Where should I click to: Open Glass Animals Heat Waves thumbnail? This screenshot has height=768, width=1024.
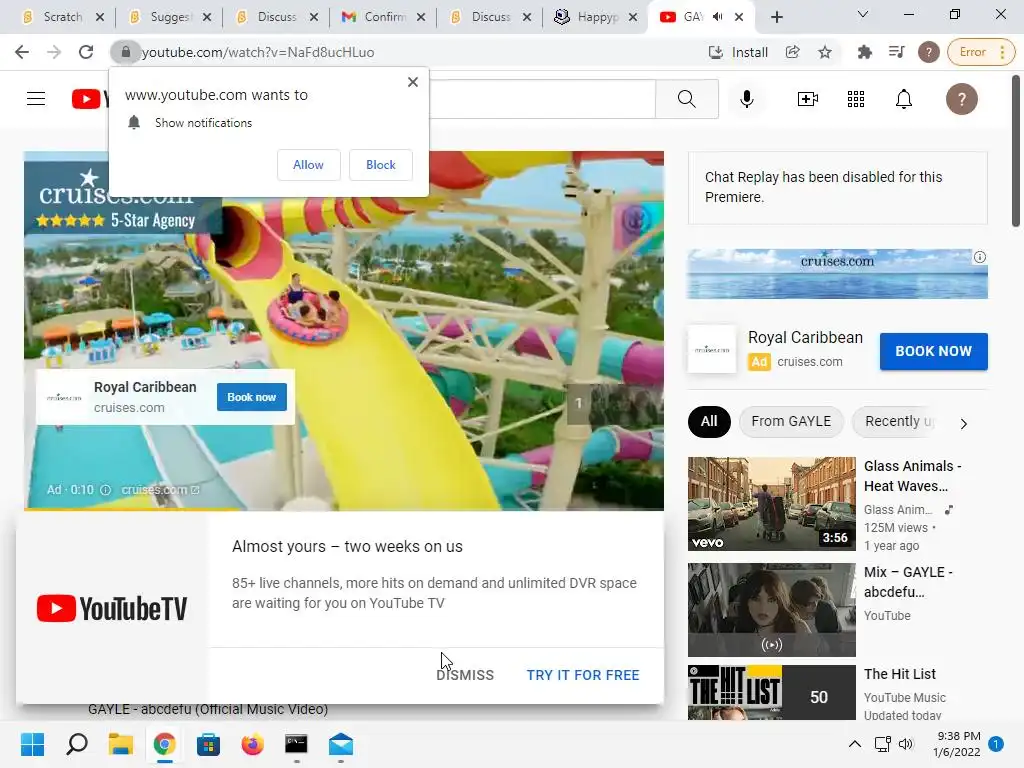[x=771, y=504]
